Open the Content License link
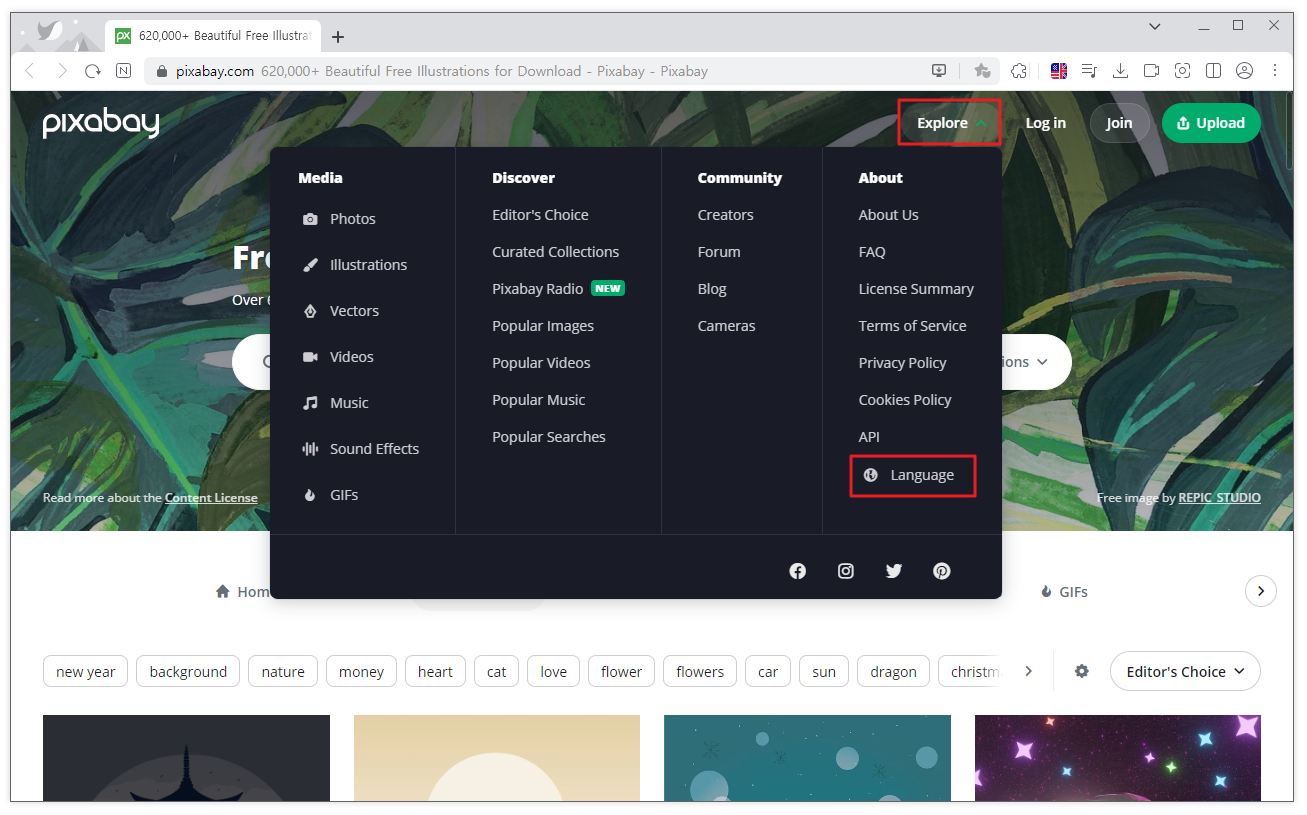The height and width of the screenshot is (815, 1307). pyautogui.click(x=211, y=498)
